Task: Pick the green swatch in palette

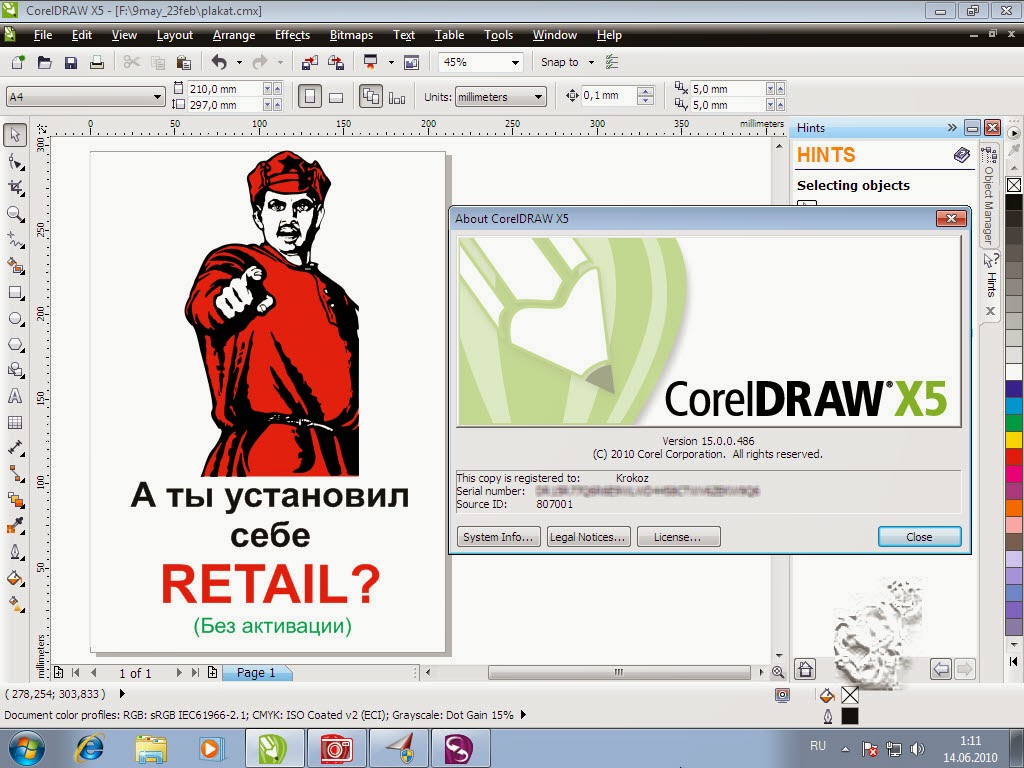Action: pos(1014,423)
